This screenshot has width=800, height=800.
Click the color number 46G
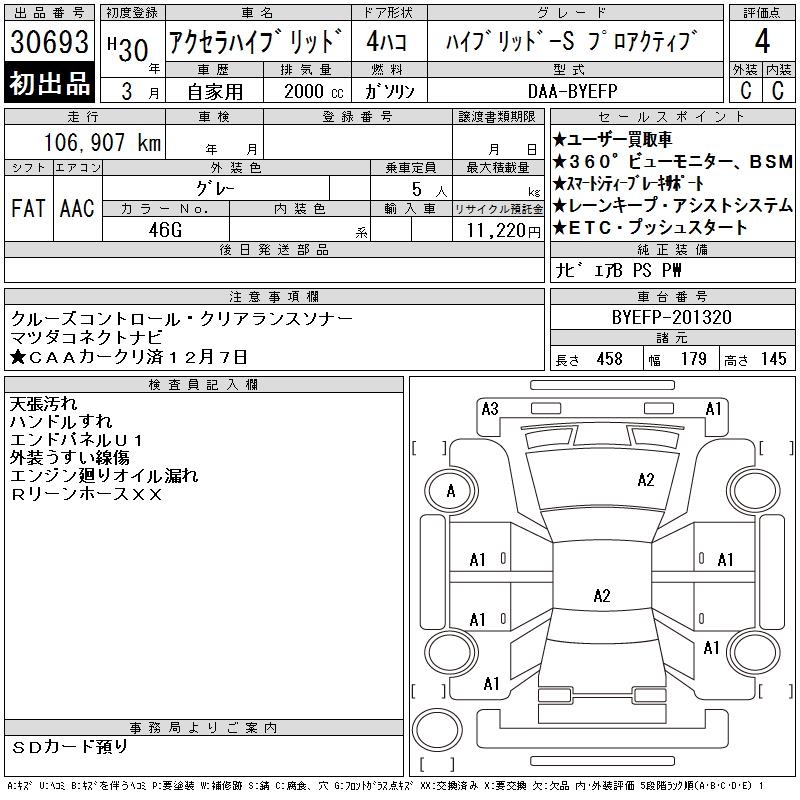(165, 230)
